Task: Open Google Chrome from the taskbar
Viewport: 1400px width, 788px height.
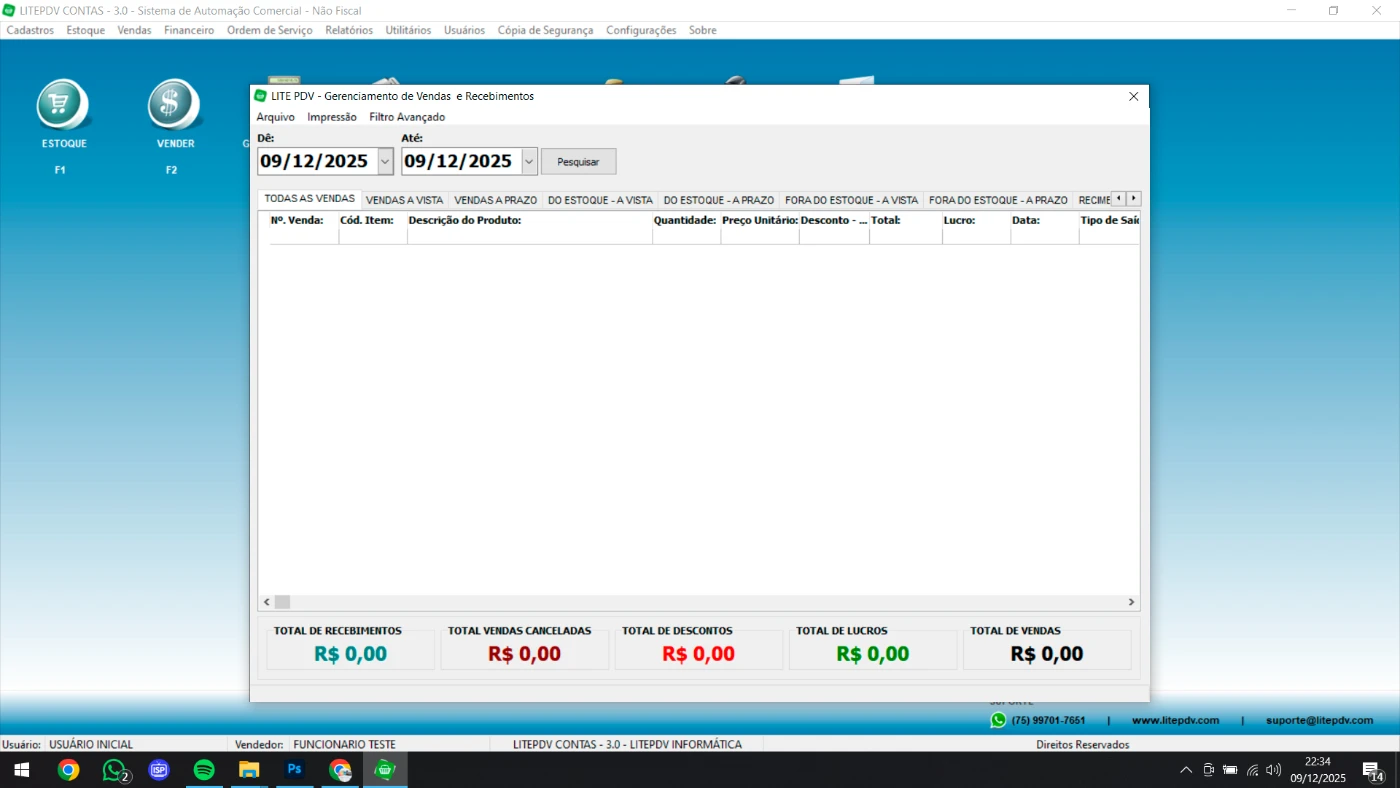Action: tap(68, 770)
